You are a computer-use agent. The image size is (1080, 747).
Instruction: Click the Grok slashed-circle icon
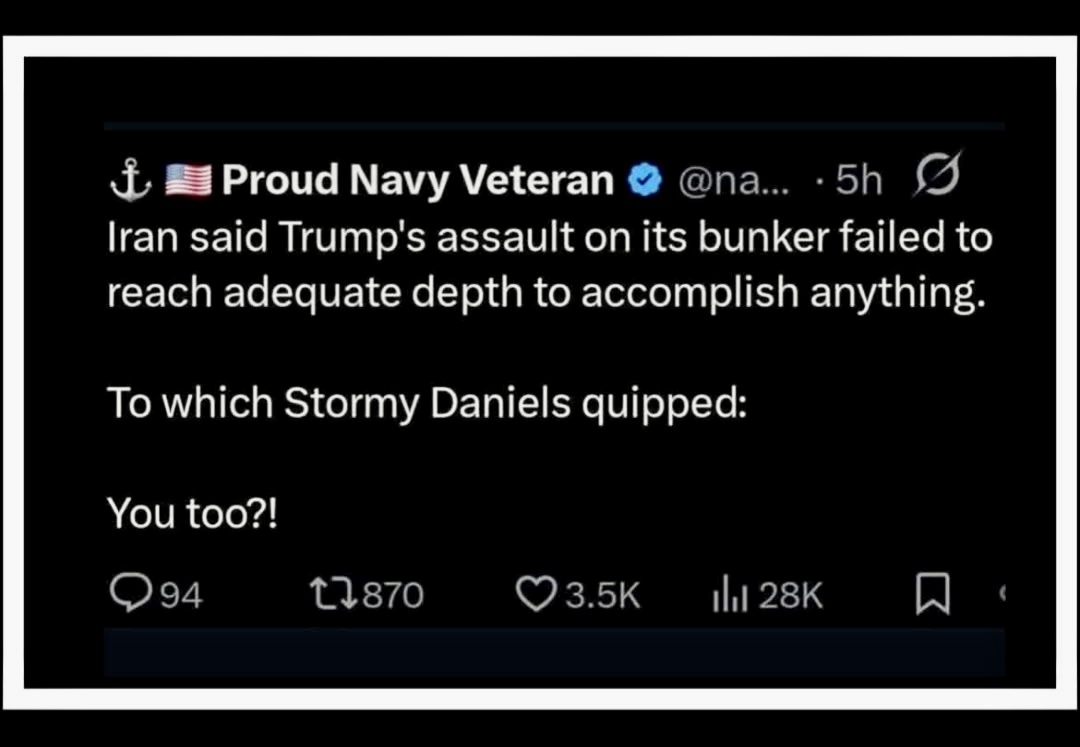tap(937, 177)
